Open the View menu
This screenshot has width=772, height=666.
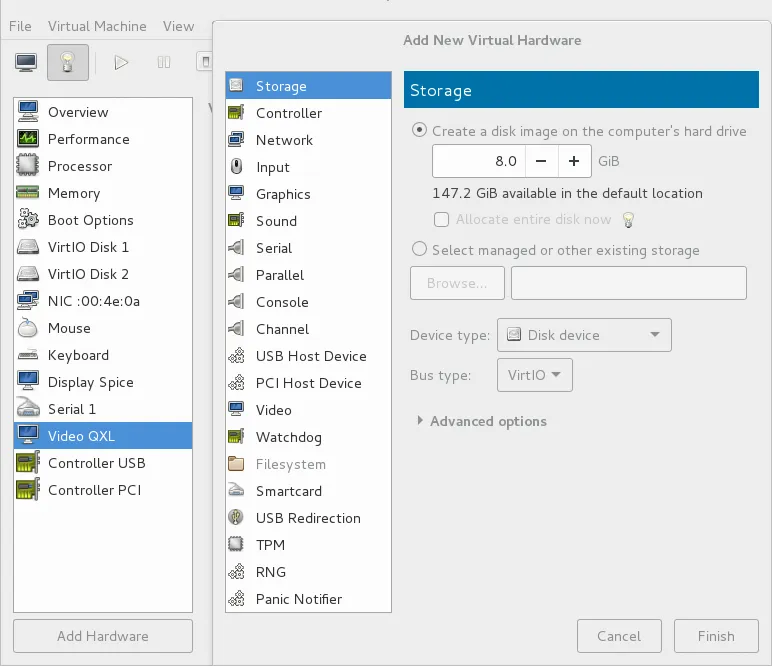(x=178, y=26)
